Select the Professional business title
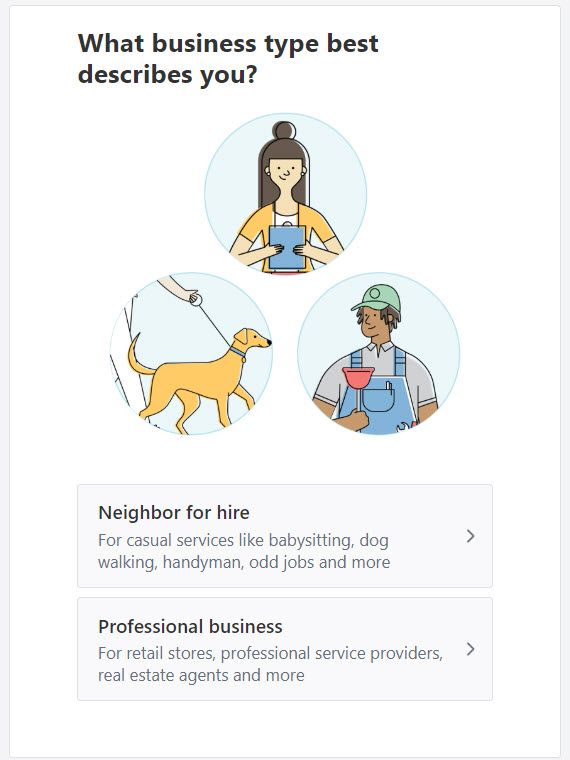Screen dimensions: 570x760 coord(190,626)
